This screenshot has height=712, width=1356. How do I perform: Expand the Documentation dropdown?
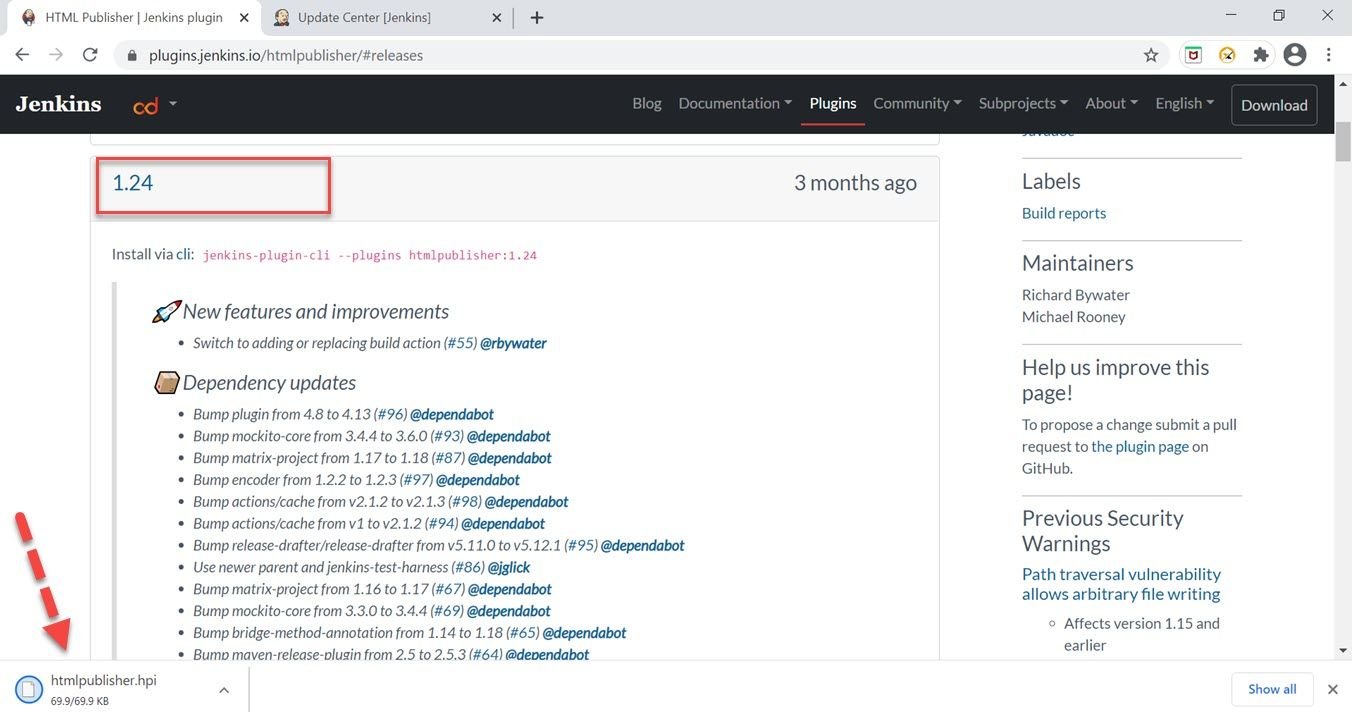tap(735, 103)
